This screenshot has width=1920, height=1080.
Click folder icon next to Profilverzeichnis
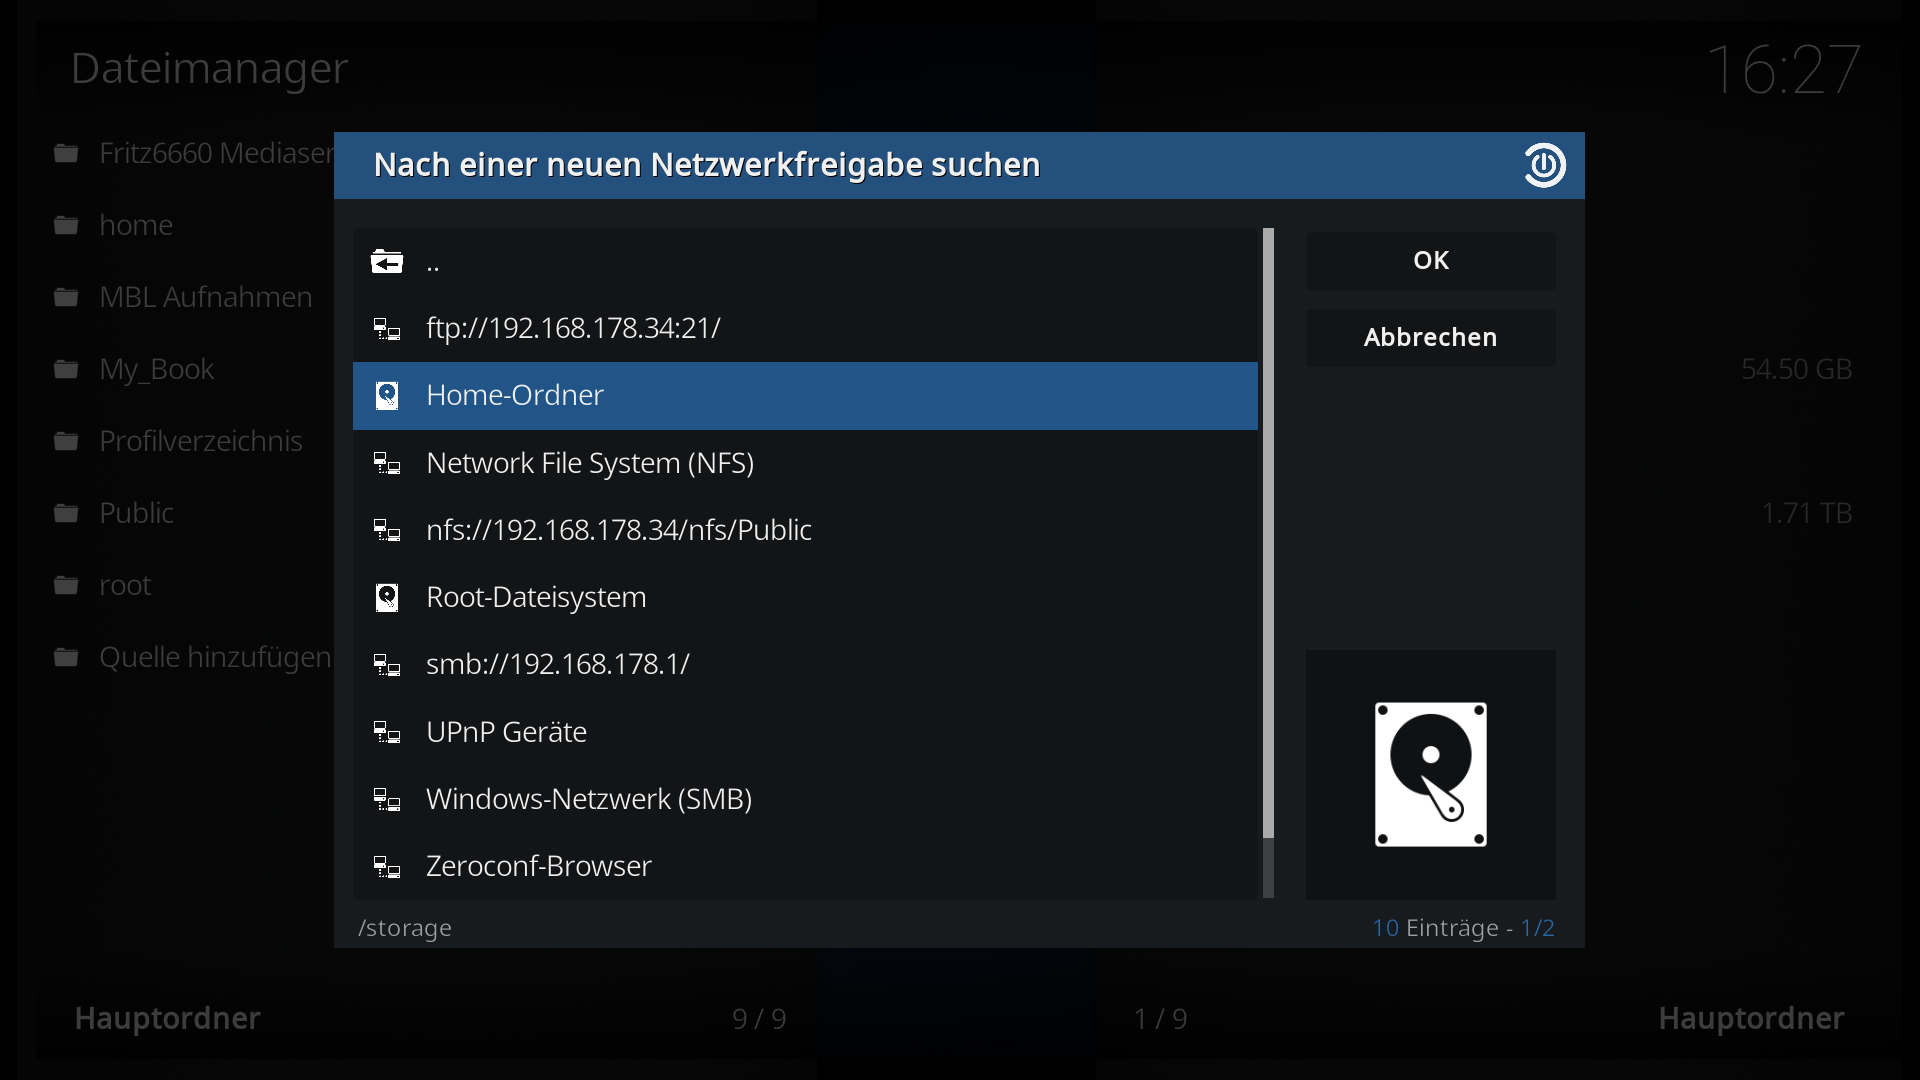coord(66,441)
